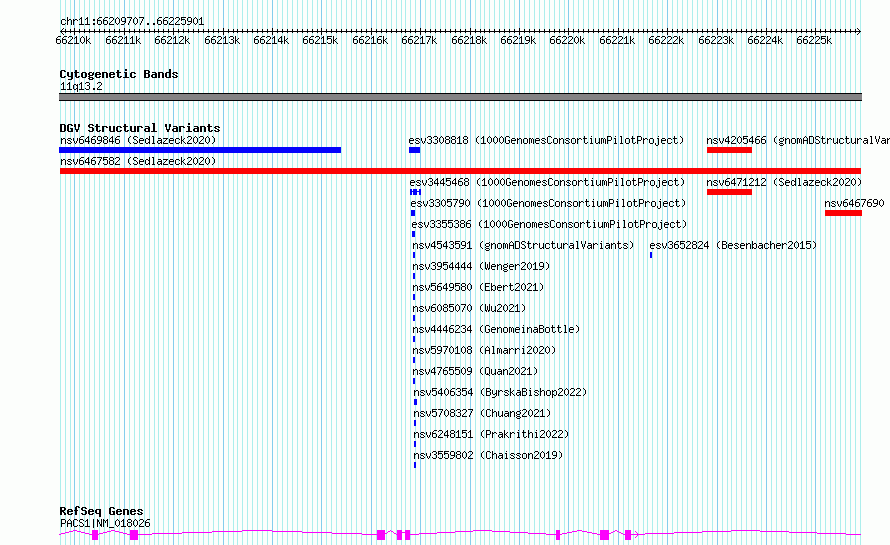Click the nsv4205466 gnomAD variant label
The width and height of the screenshot is (890, 545).
tap(797, 140)
